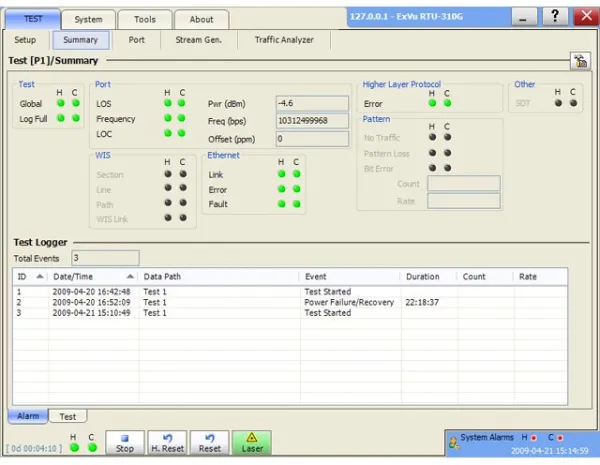Screen dimensions: 600x465
Task: Click the Reset button in bottom toolbar
Action: 209,443
